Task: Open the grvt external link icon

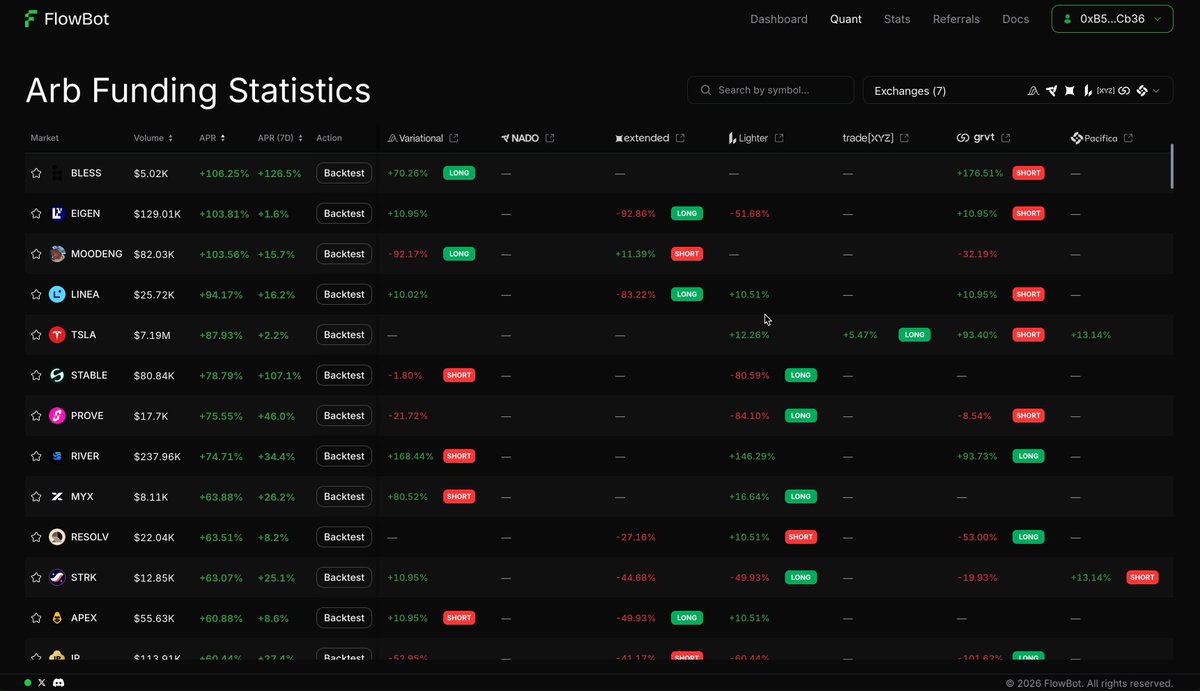Action: coord(1006,138)
